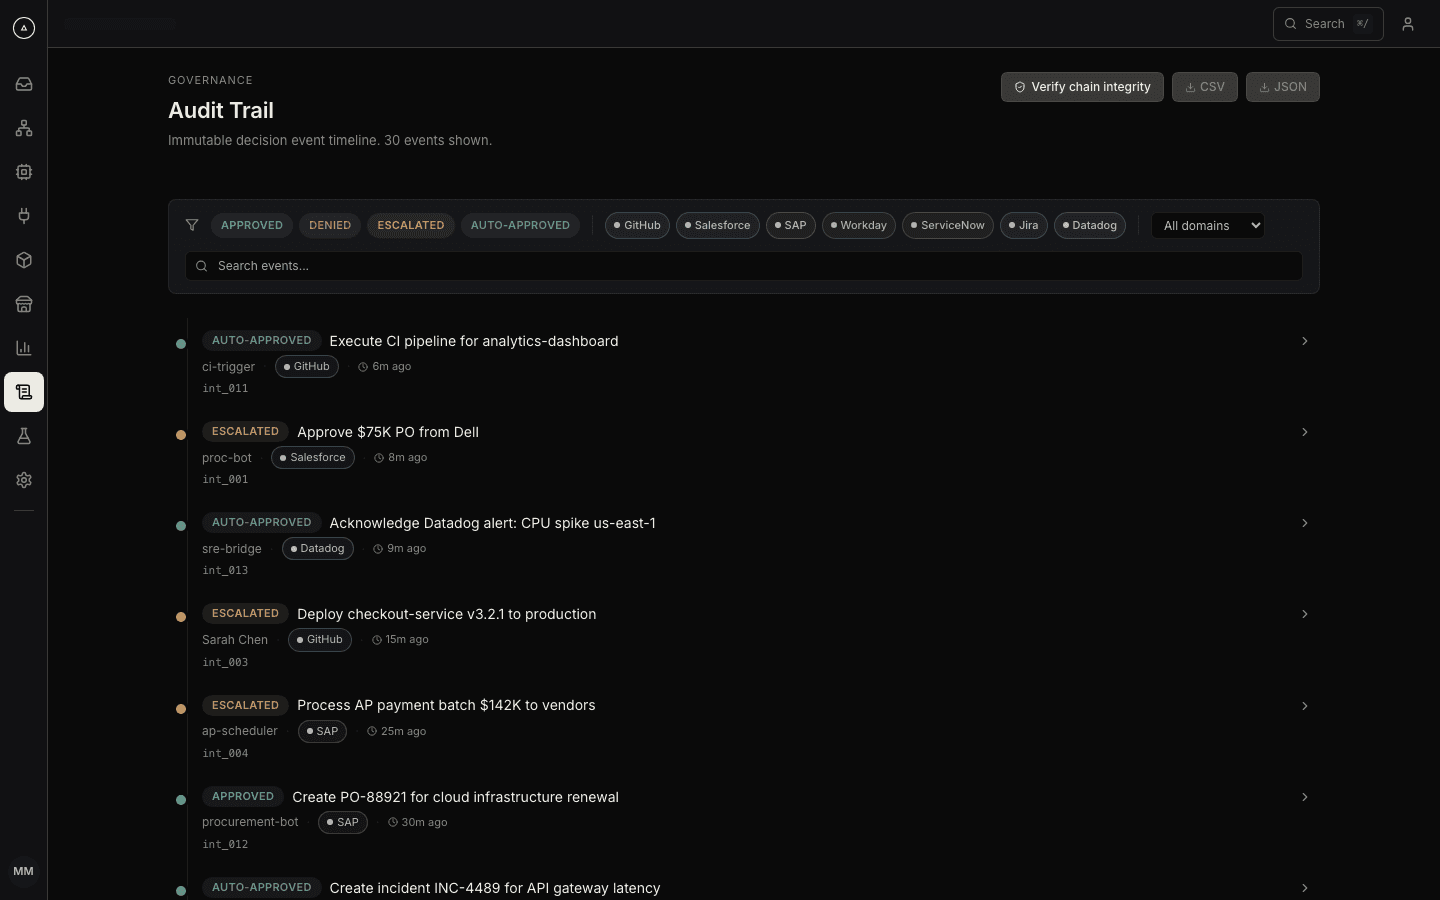Image resolution: width=1440 pixels, height=900 pixels.
Task: Open the plug connectors icon in sidebar
Action: coord(24,216)
